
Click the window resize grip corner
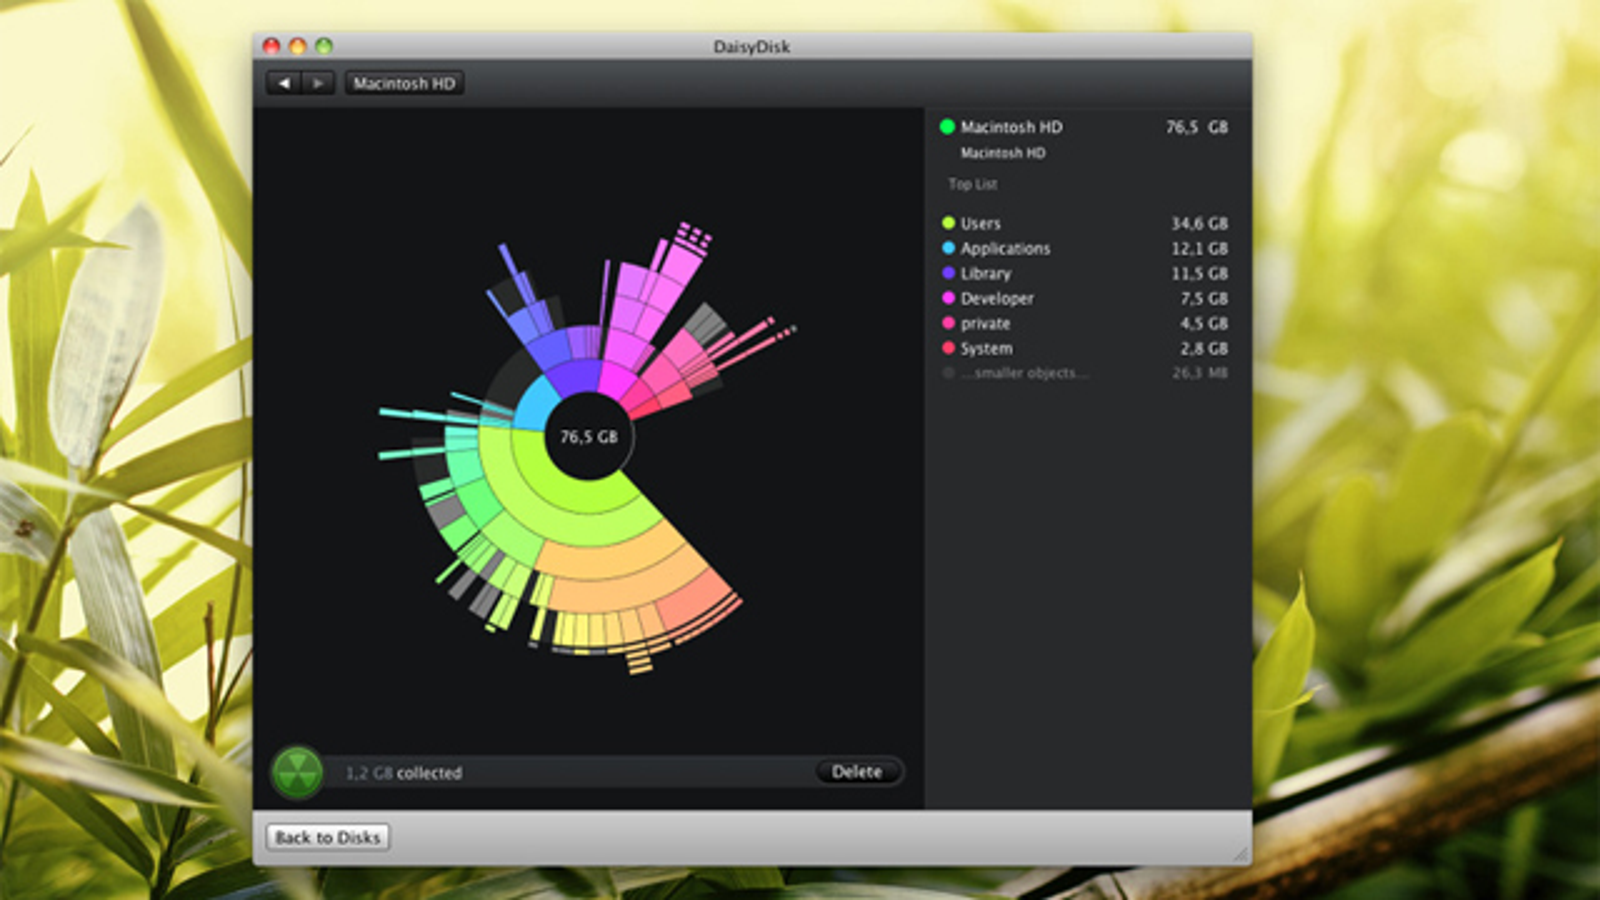point(1241,854)
